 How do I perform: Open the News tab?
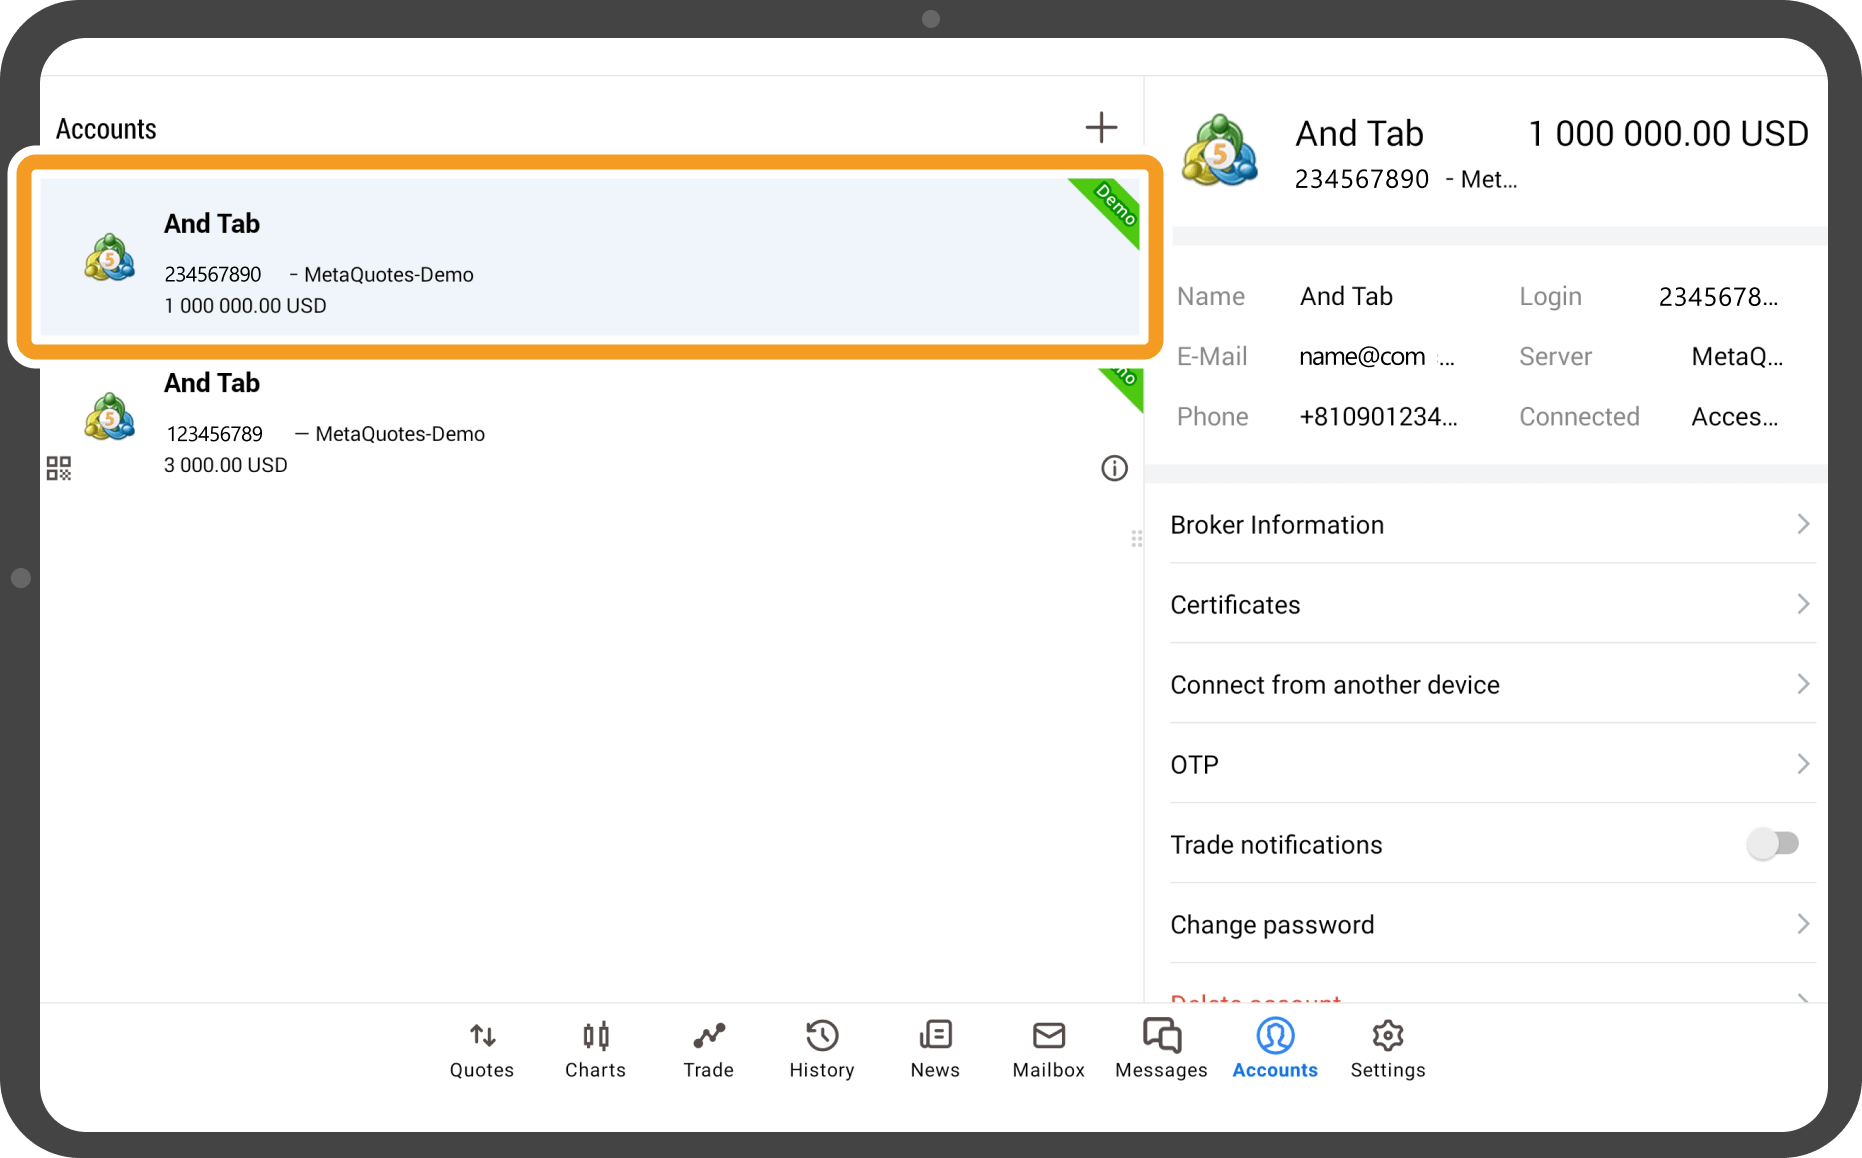coord(935,1049)
